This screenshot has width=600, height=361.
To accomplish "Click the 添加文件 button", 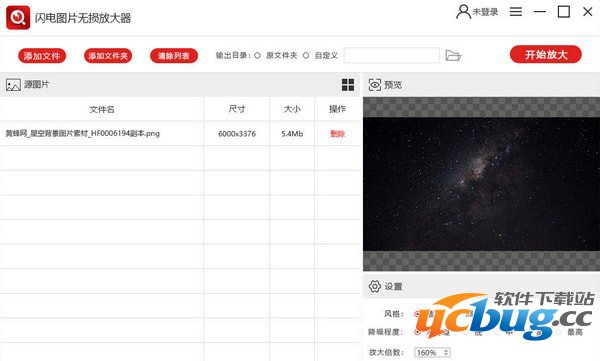I will pos(42,56).
